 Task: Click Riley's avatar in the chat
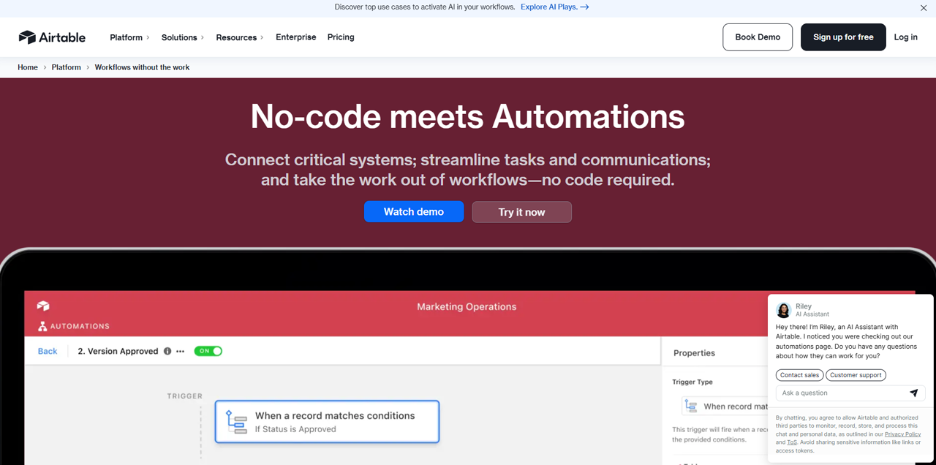783,310
